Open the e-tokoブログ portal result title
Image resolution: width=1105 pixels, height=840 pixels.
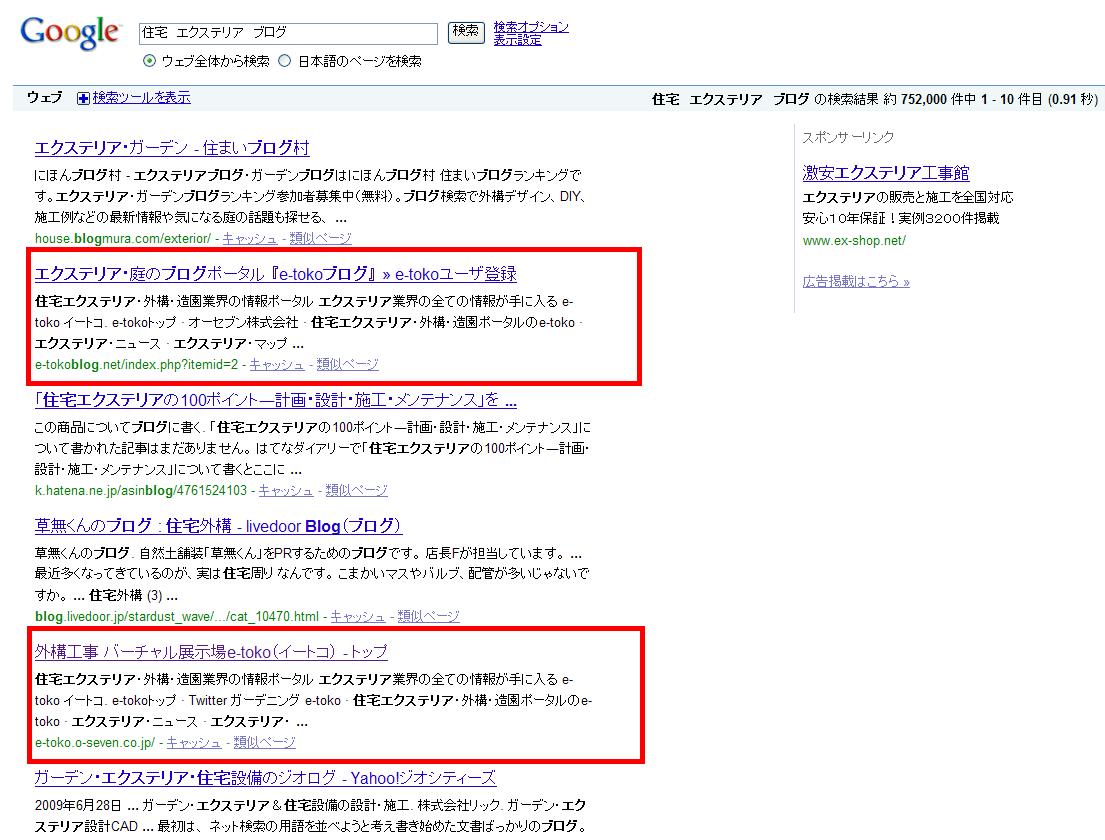[275, 274]
